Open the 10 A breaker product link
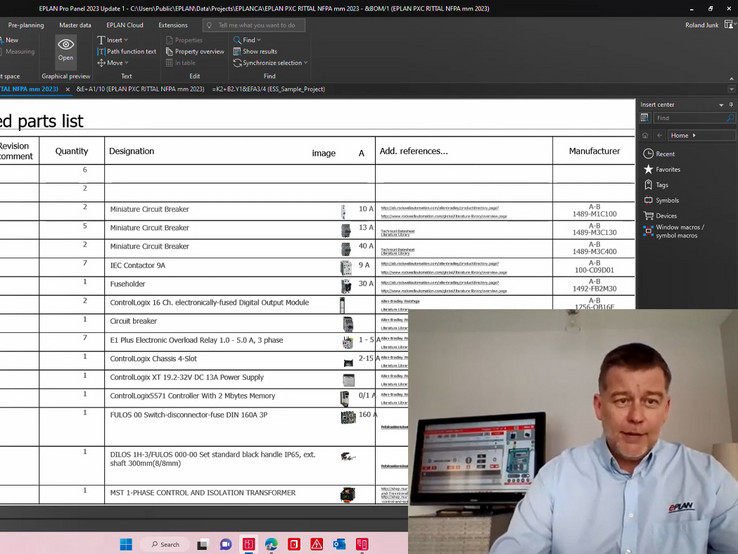 [x=440, y=208]
